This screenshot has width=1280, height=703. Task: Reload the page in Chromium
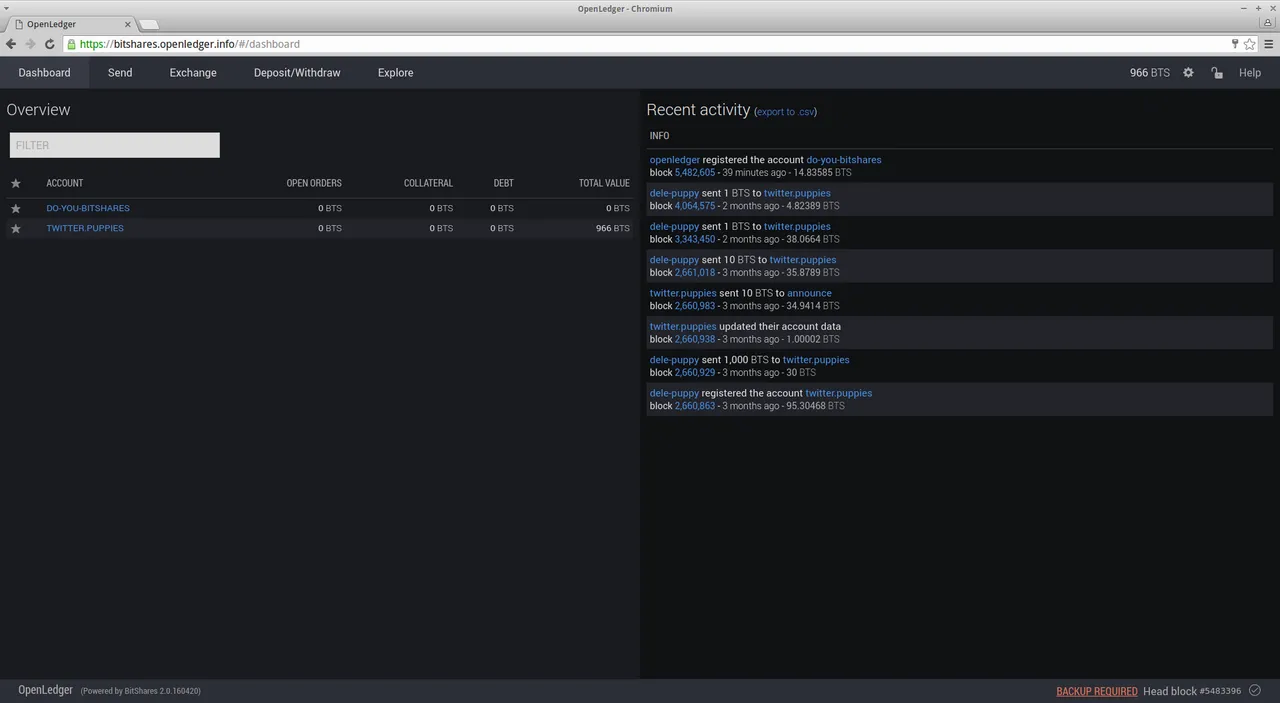coord(49,44)
